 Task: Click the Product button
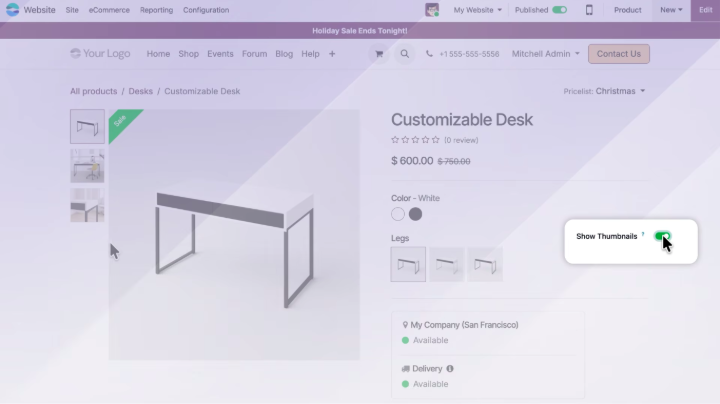tap(627, 10)
